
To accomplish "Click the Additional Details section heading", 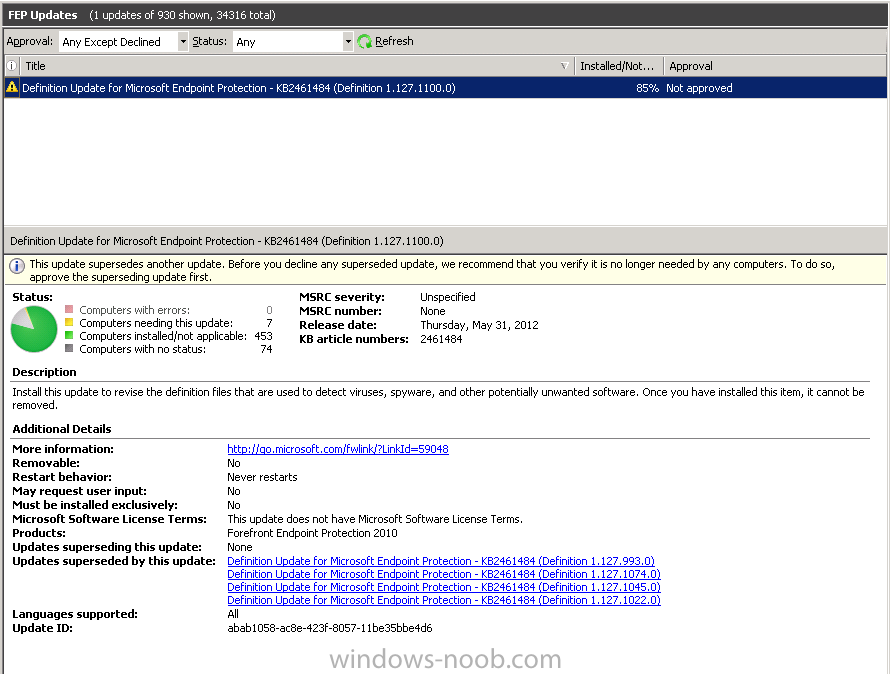I will point(62,429).
